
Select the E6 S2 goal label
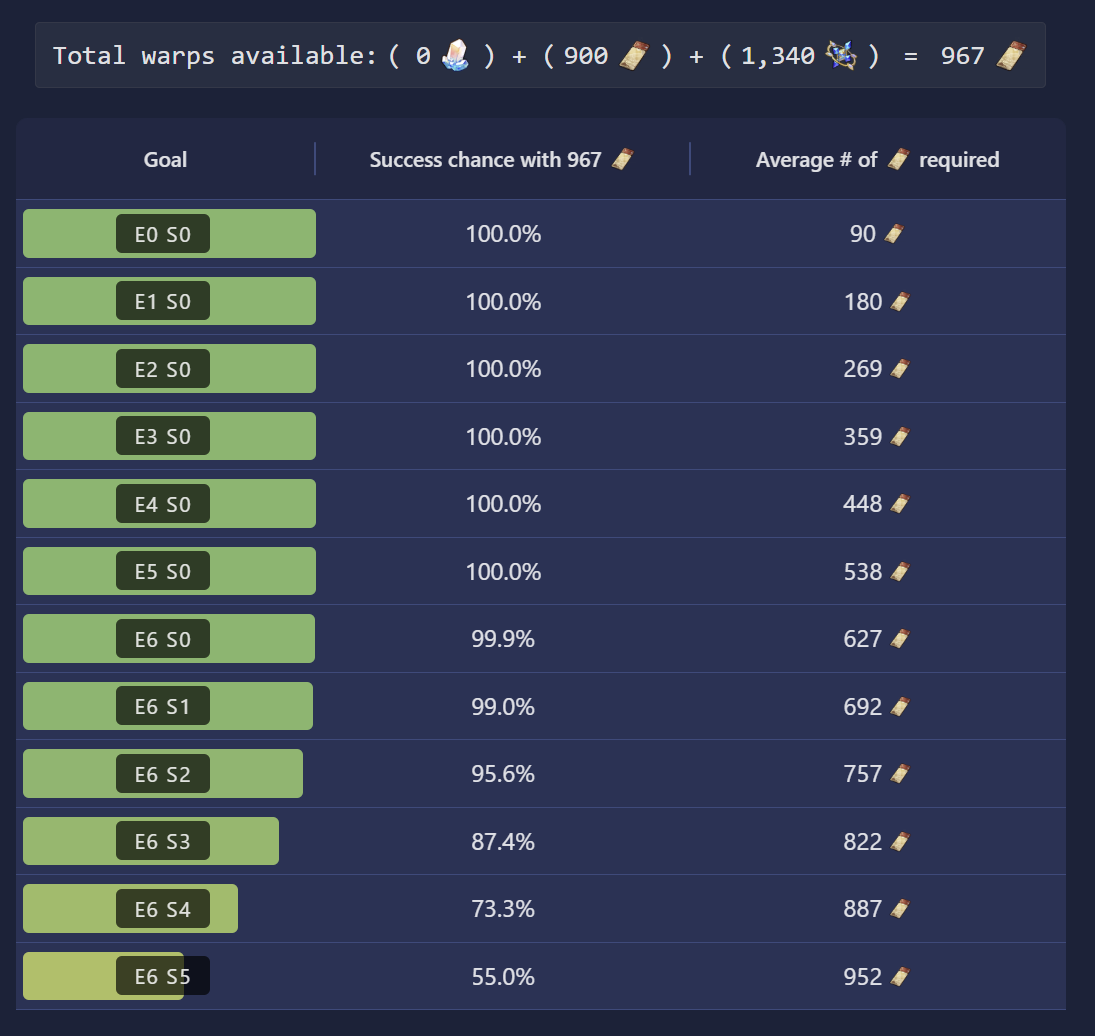(163, 774)
